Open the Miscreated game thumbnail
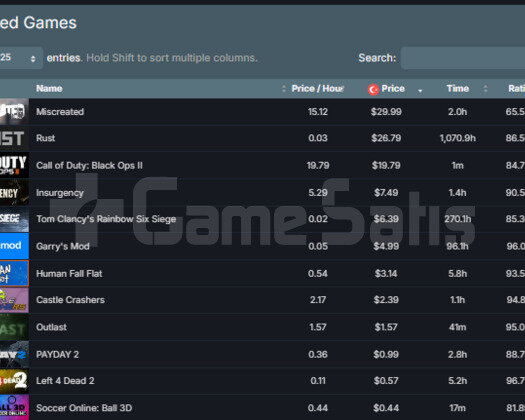 coord(14,112)
